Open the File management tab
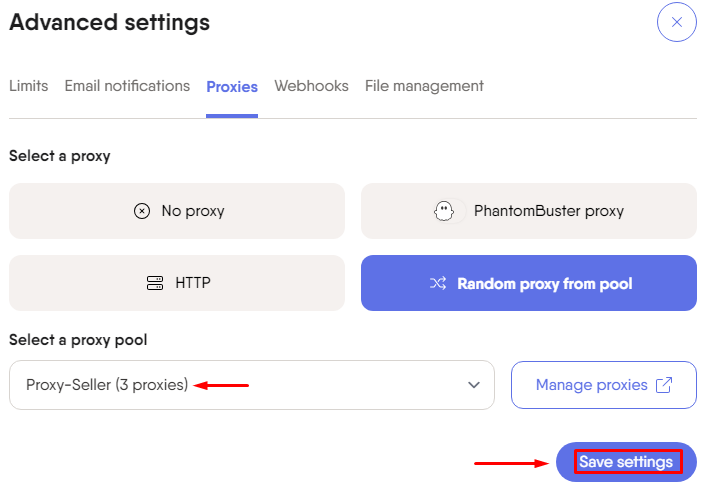The image size is (707, 489). tap(424, 86)
